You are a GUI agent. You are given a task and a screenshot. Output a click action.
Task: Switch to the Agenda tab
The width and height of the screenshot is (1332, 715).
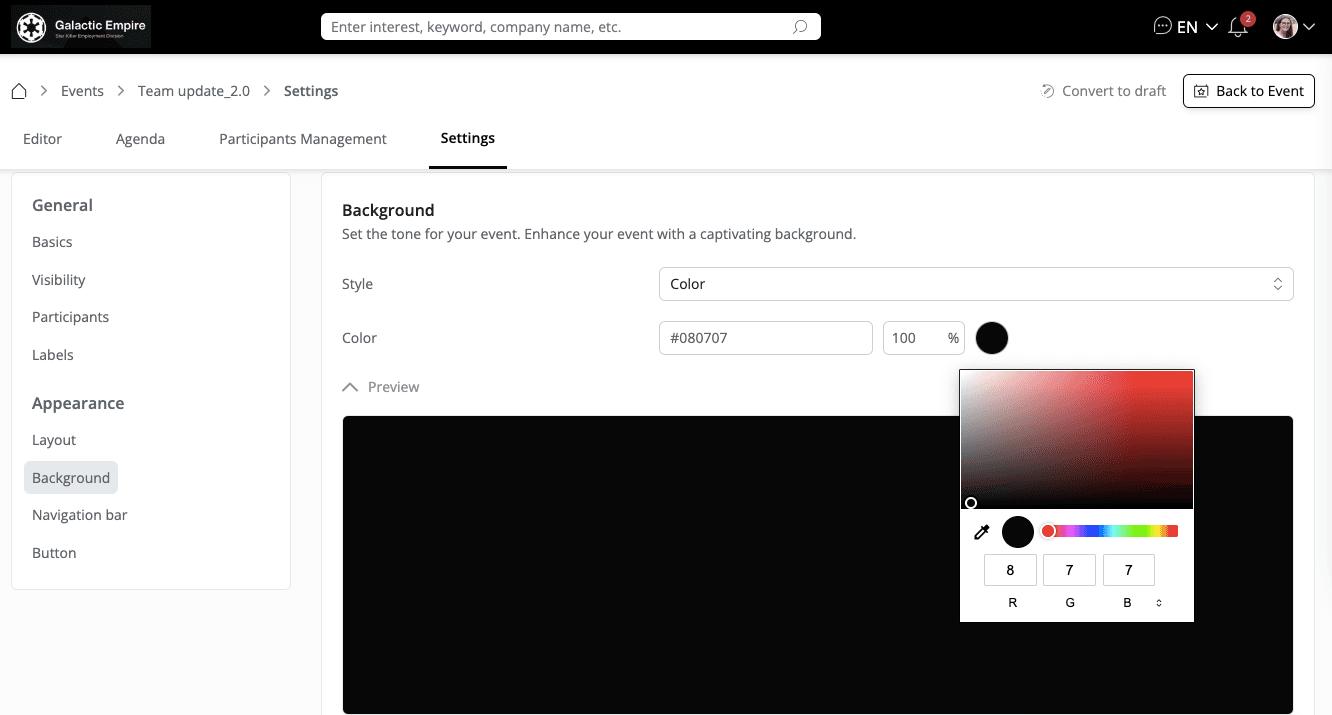[x=140, y=139]
